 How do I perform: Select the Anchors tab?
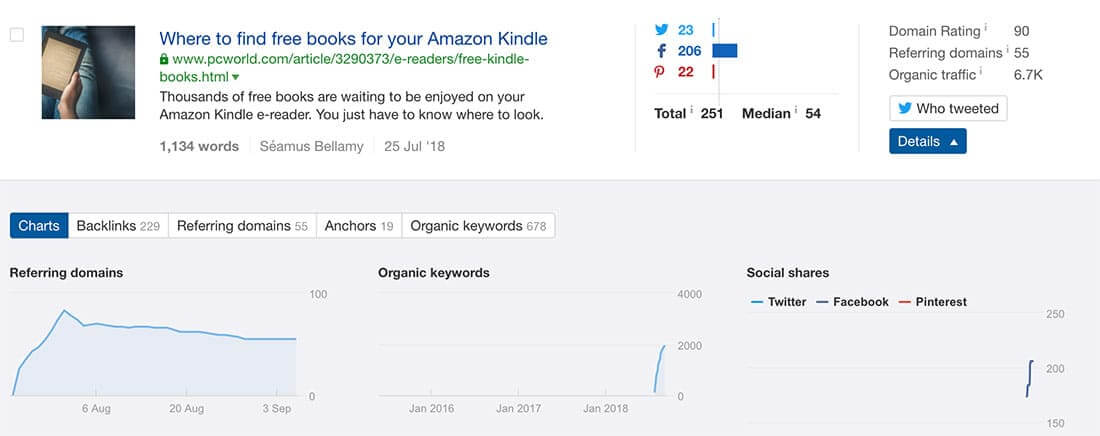(x=358, y=226)
